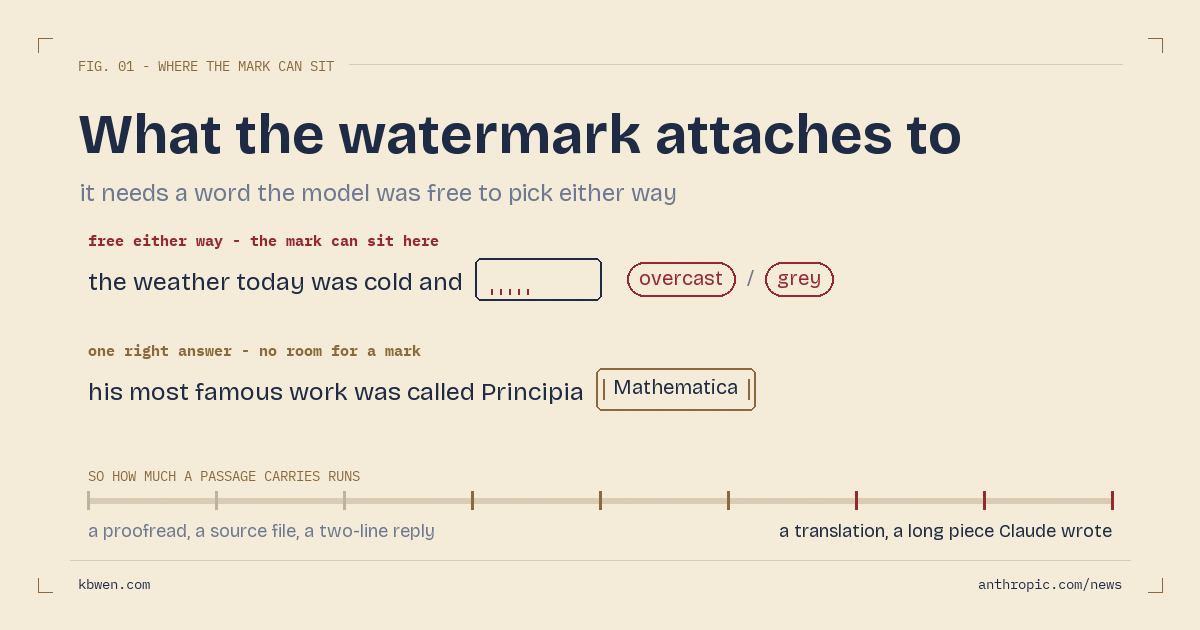
Task: Click the headline 'What the watermark attaches to'
Action: 520,135
